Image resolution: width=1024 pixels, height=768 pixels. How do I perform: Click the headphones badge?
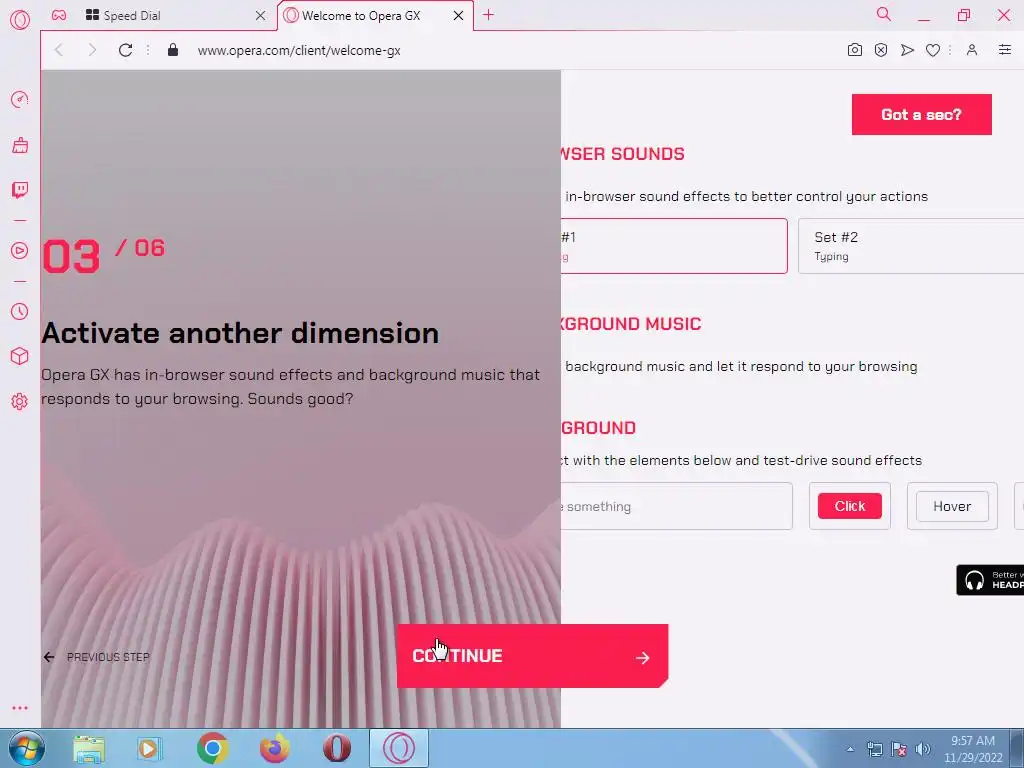point(990,580)
